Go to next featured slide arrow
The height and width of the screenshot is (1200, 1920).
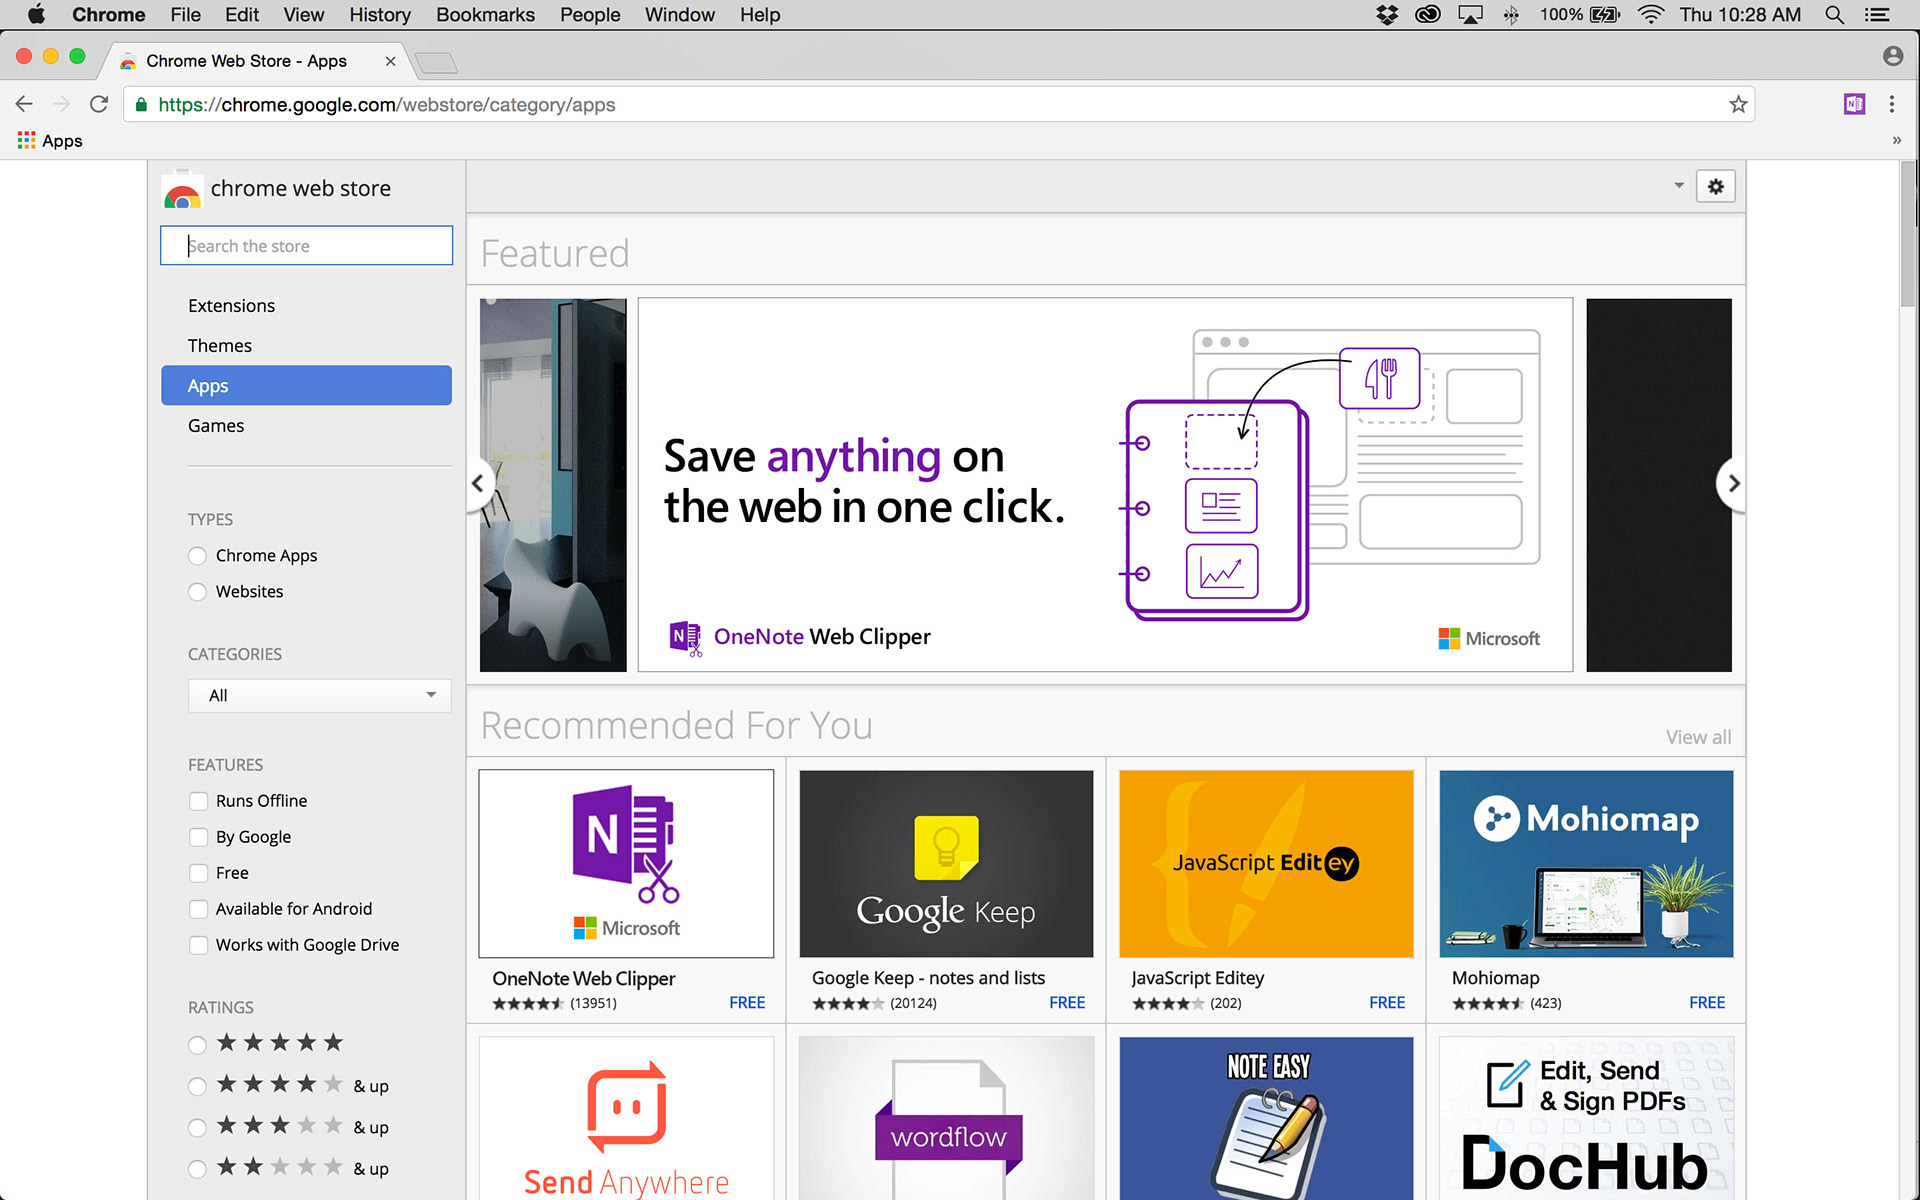1733,484
